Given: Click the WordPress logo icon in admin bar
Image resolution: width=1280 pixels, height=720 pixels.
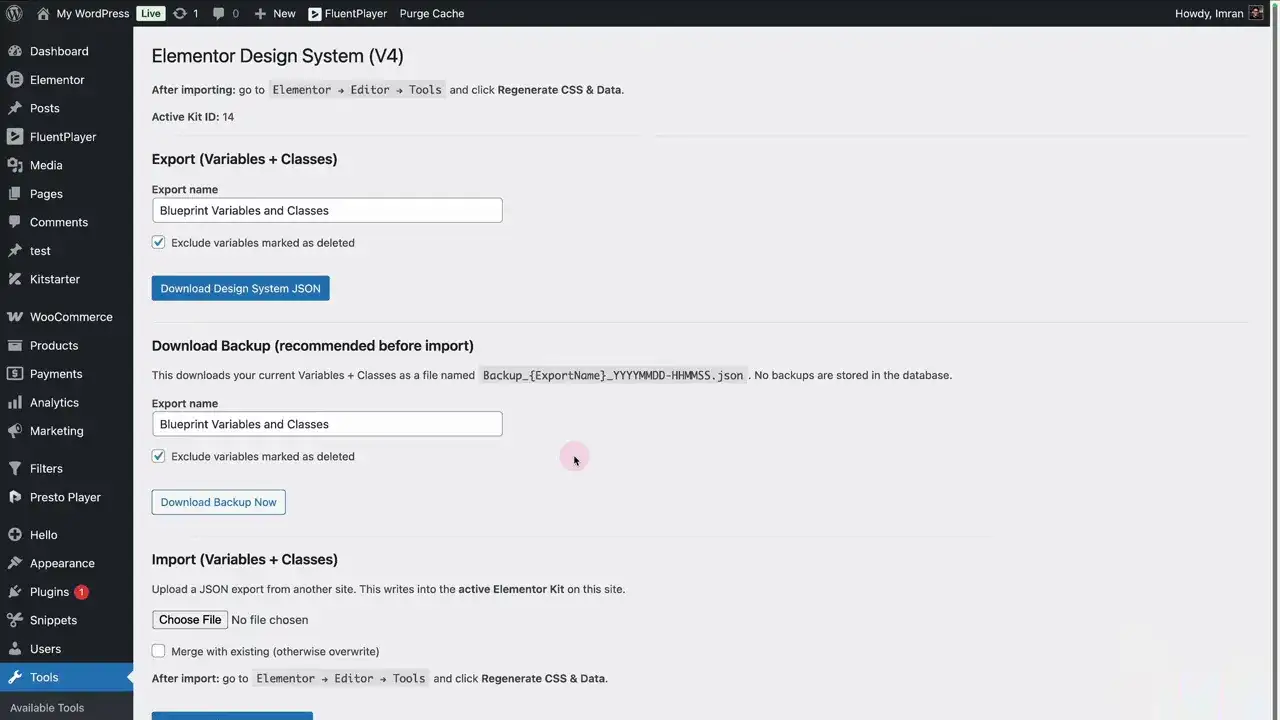Looking at the screenshot, I should click(14, 13).
